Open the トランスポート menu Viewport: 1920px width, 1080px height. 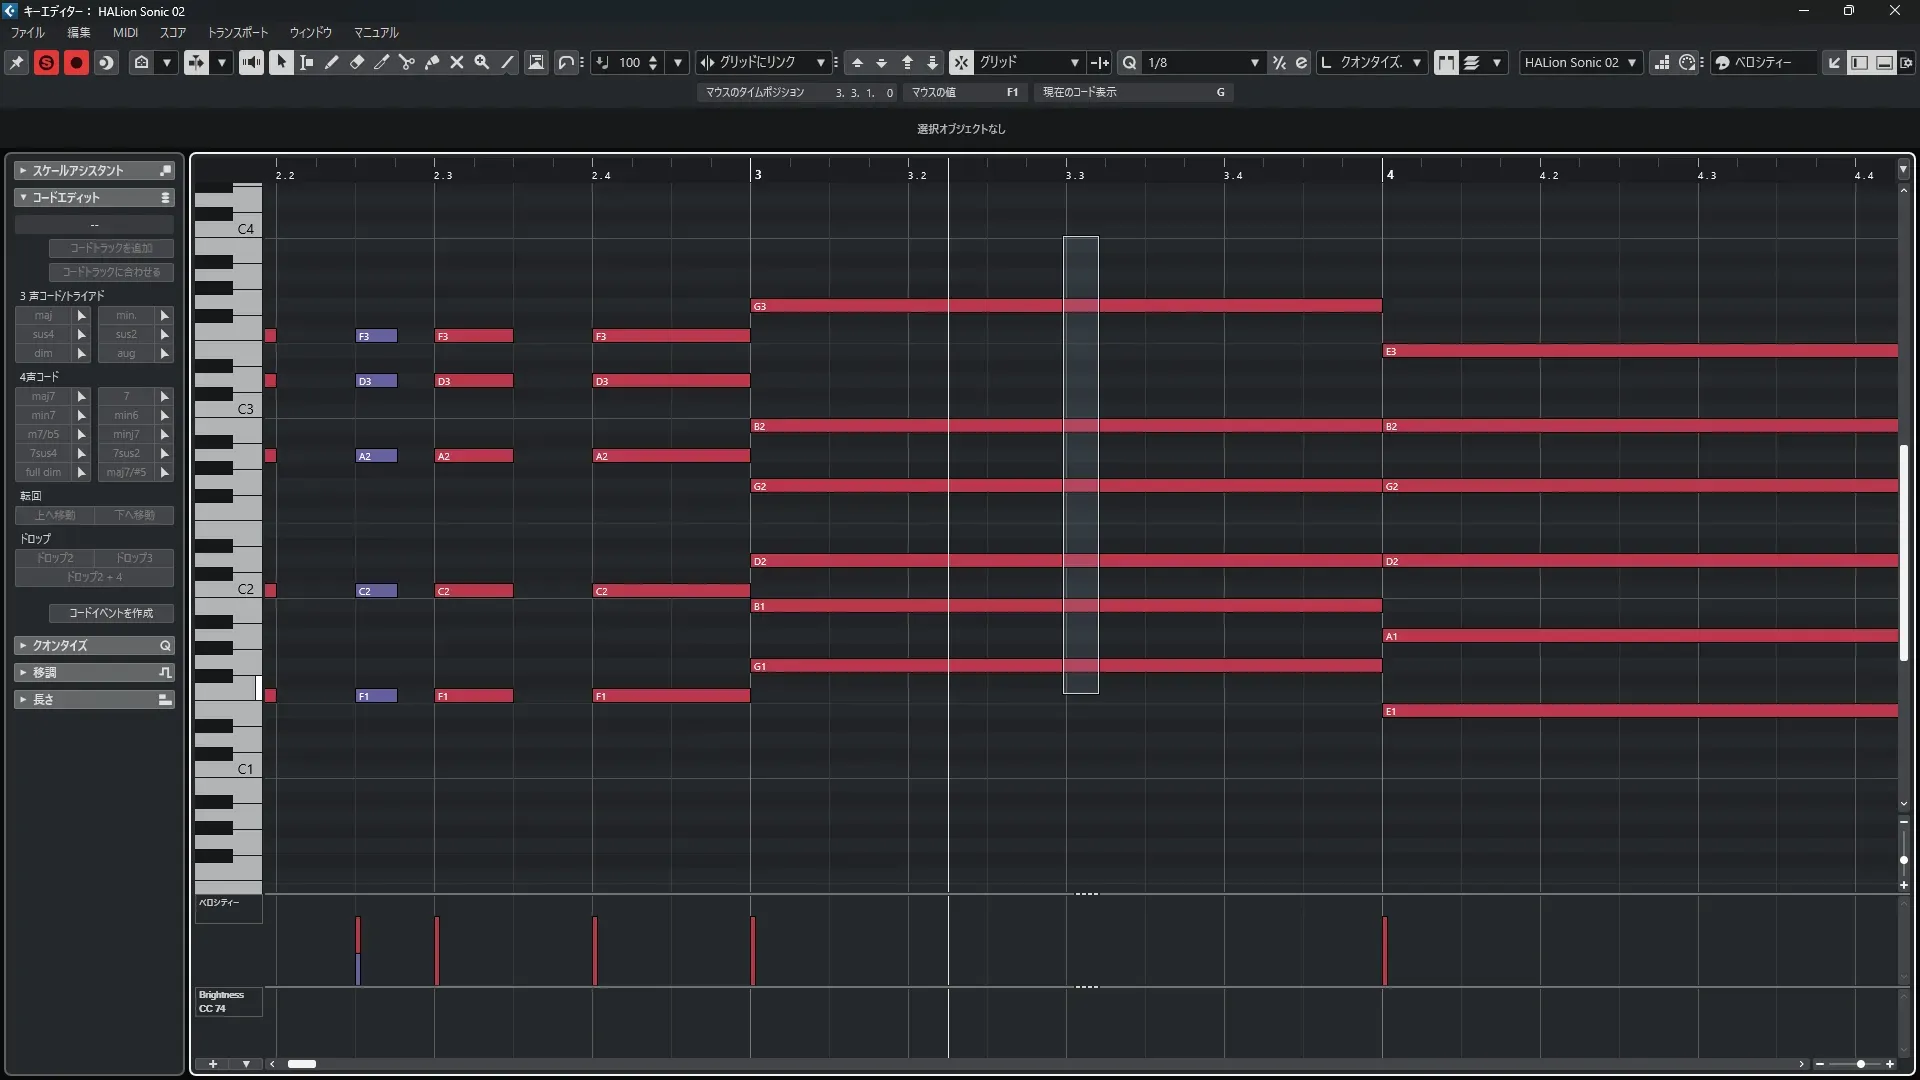(237, 32)
